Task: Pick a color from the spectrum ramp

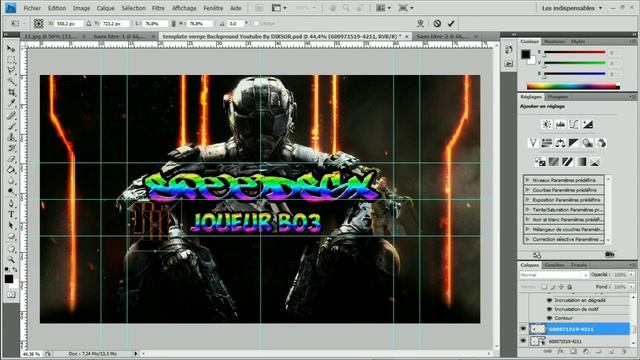Action: point(573,86)
